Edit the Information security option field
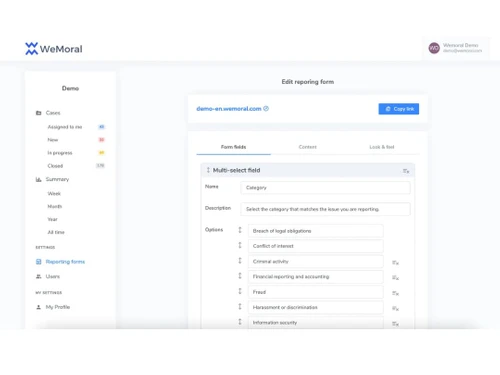The image size is (500, 375). point(315,323)
